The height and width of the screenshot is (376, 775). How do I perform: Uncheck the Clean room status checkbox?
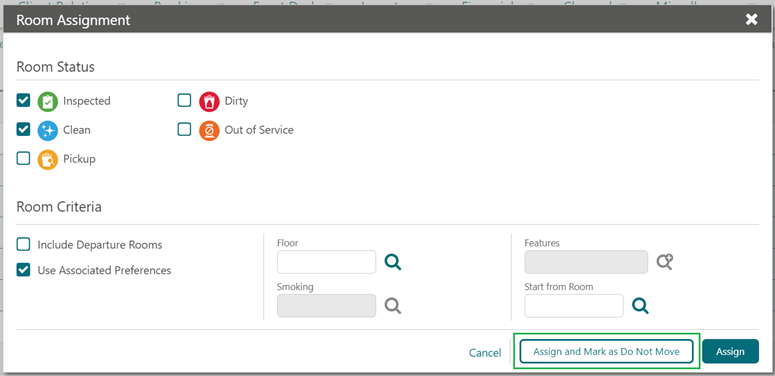pos(23,130)
